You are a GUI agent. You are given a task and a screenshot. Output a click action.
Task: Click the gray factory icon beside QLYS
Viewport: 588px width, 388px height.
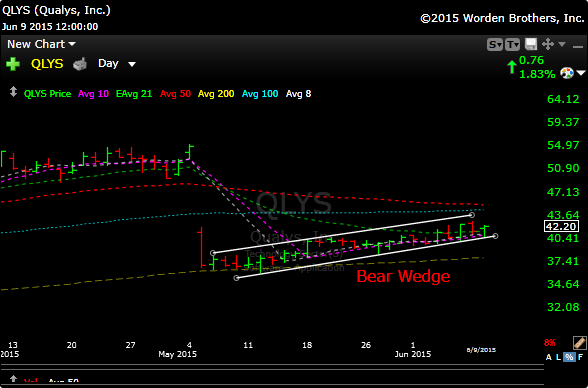pyautogui.click(x=80, y=64)
